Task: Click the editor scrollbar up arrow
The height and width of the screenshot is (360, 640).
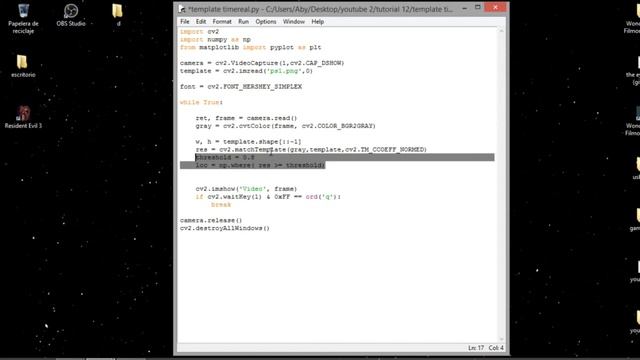Action: [x=501, y=31]
